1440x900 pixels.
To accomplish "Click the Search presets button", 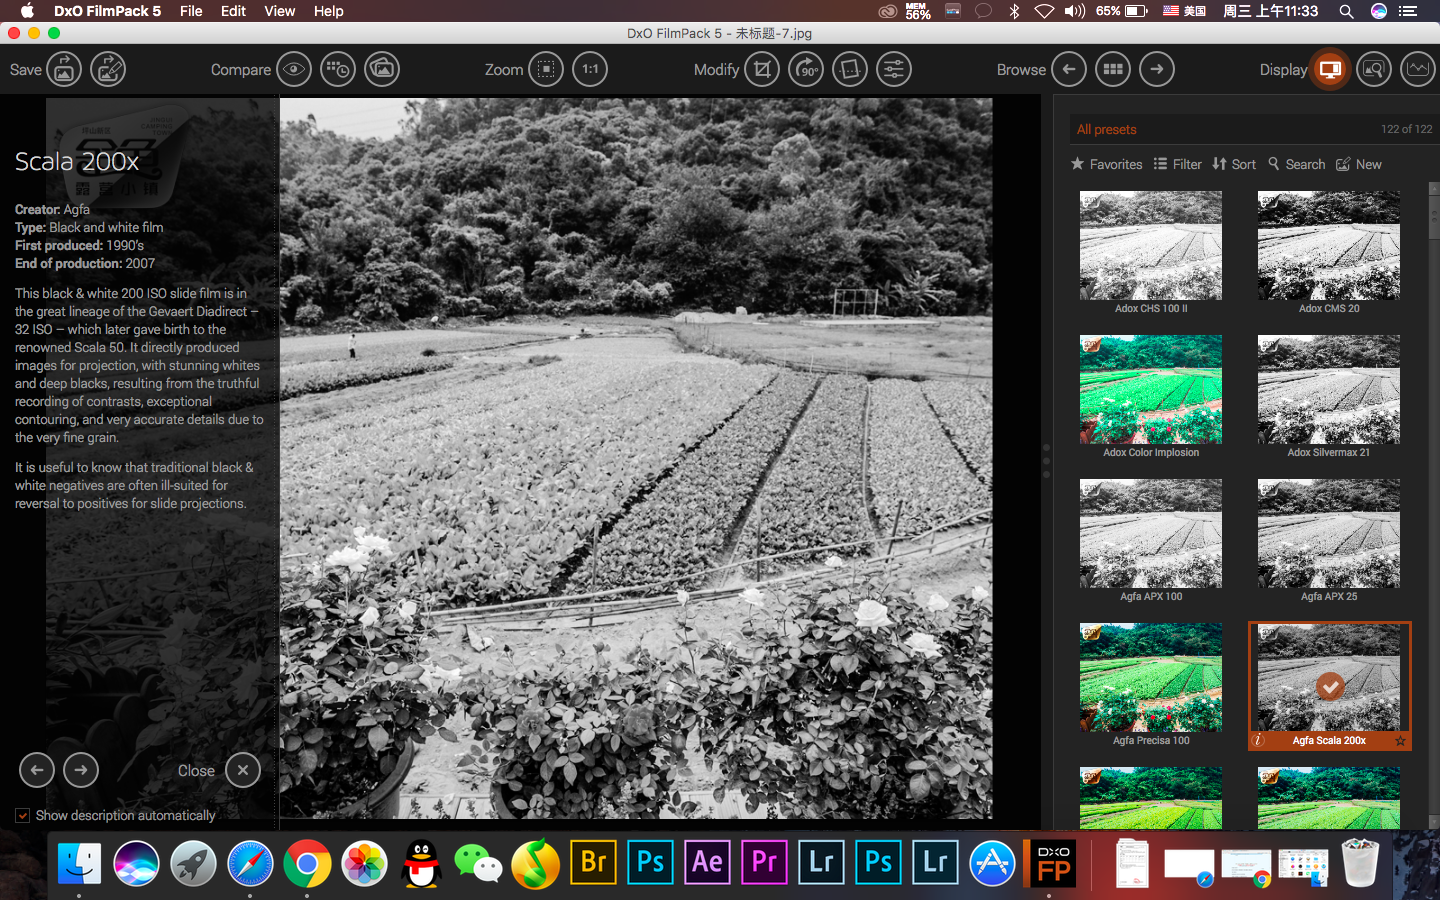I will point(1296,164).
